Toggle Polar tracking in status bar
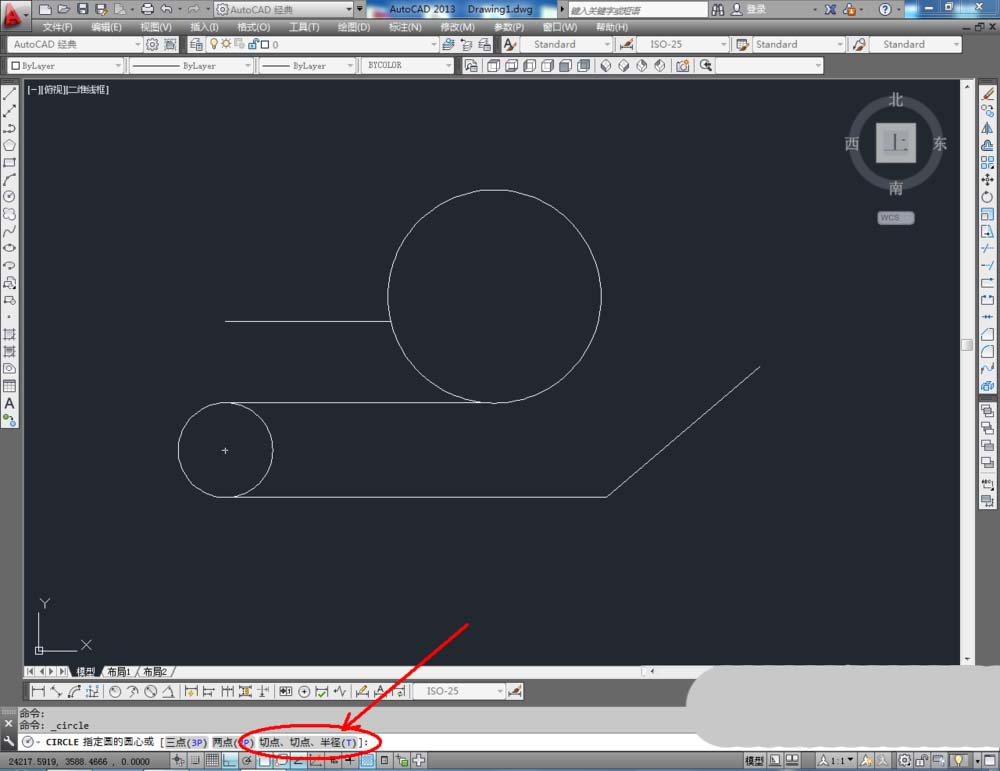1000x771 pixels. [x=247, y=760]
